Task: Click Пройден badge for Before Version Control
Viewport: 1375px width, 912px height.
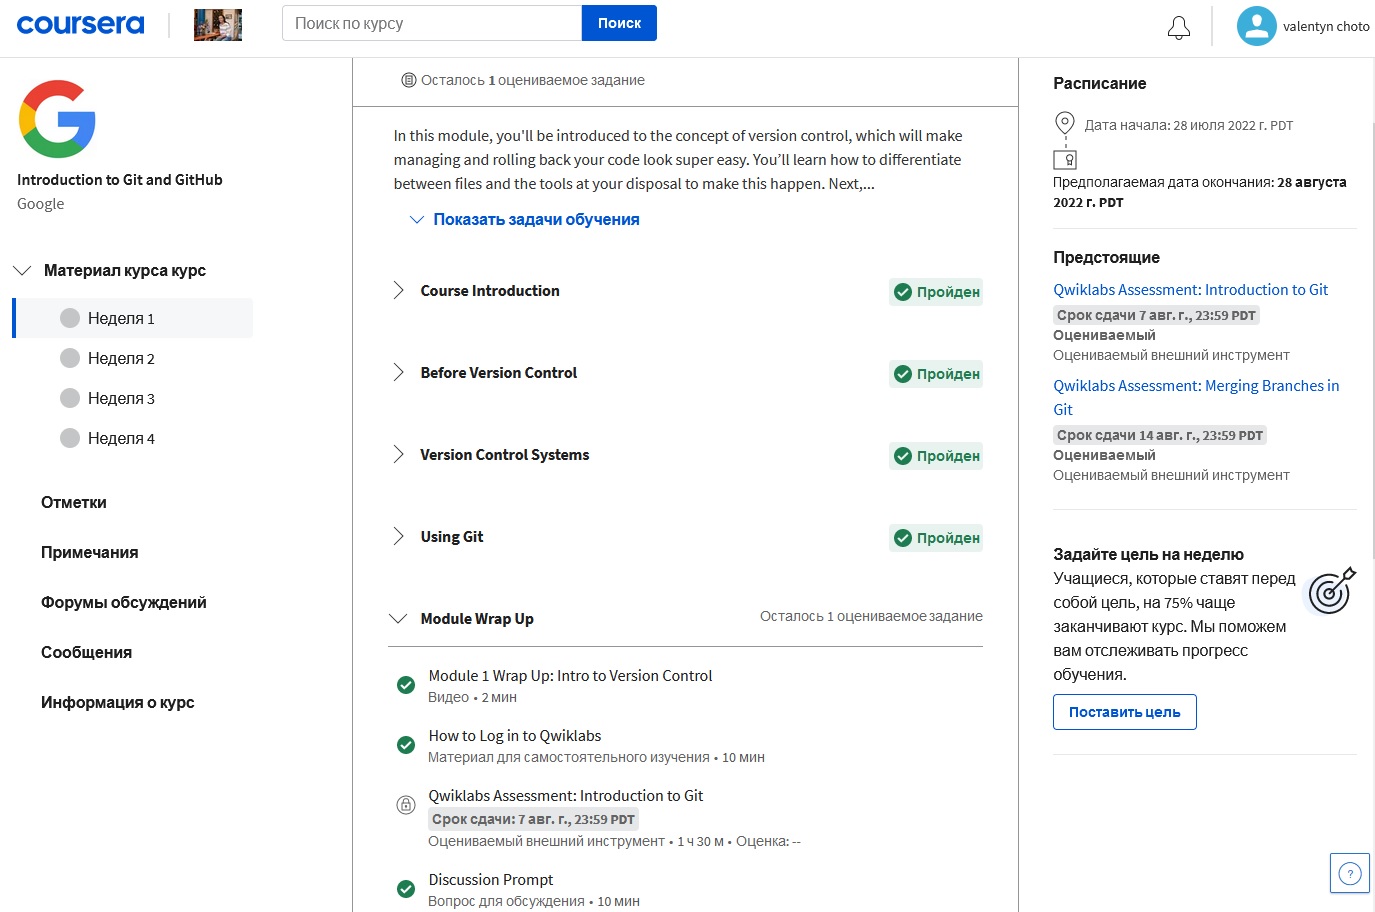Action: 936,374
